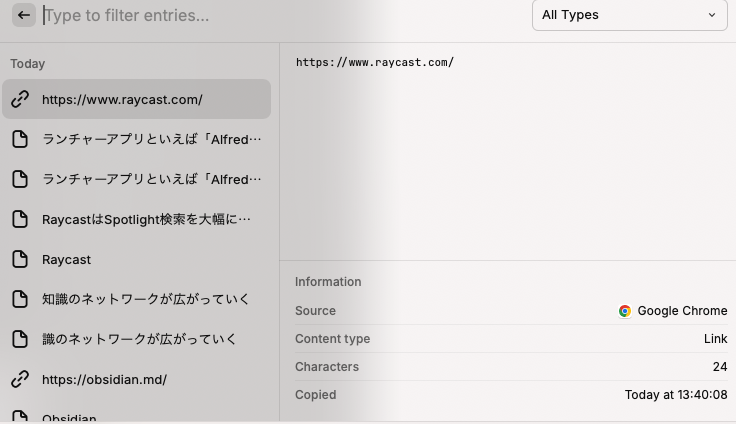
Task: Click document icon of 識のネットワーク entry
Action: pos(20,339)
